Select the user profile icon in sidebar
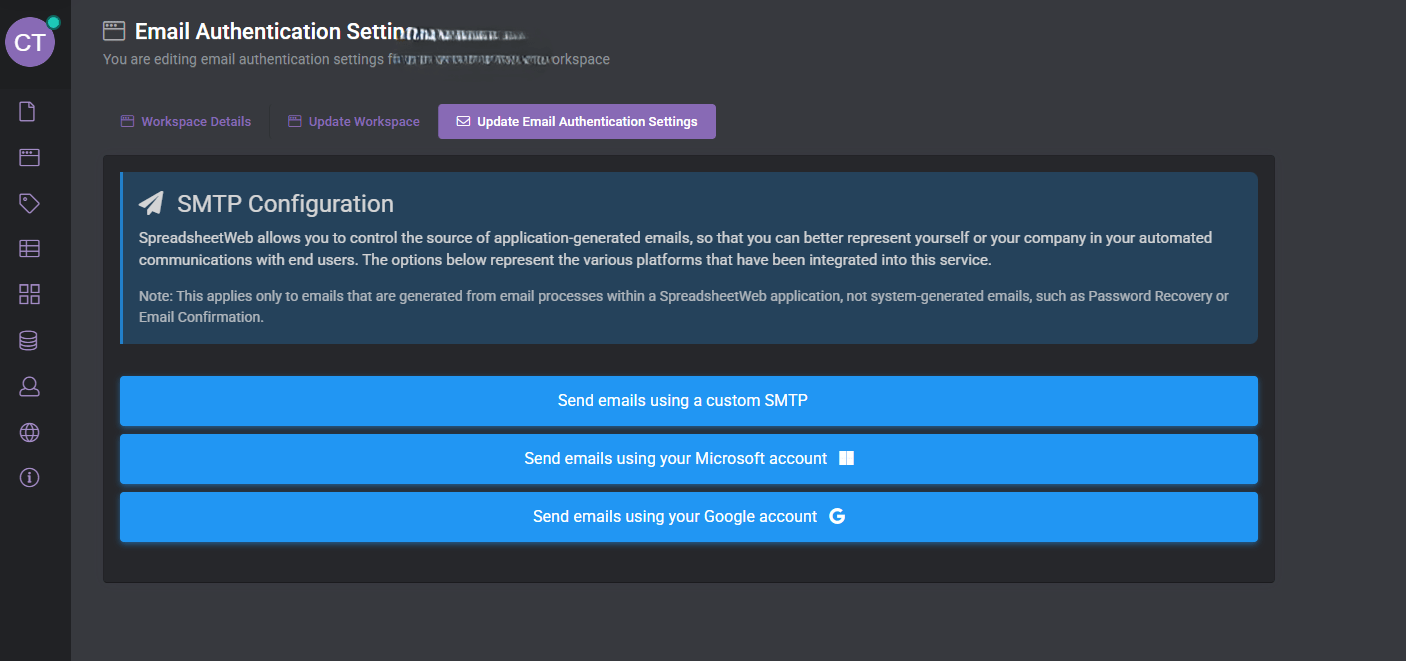1406x661 pixels. click(x=29, y=386)
